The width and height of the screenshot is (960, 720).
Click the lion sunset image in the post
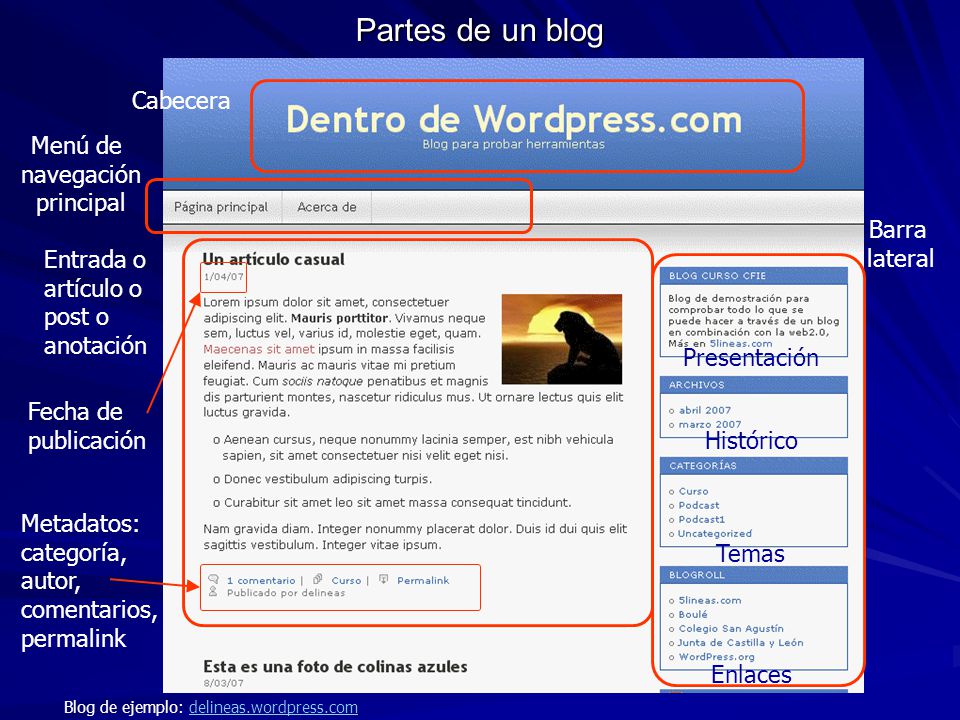pos(561,339)
